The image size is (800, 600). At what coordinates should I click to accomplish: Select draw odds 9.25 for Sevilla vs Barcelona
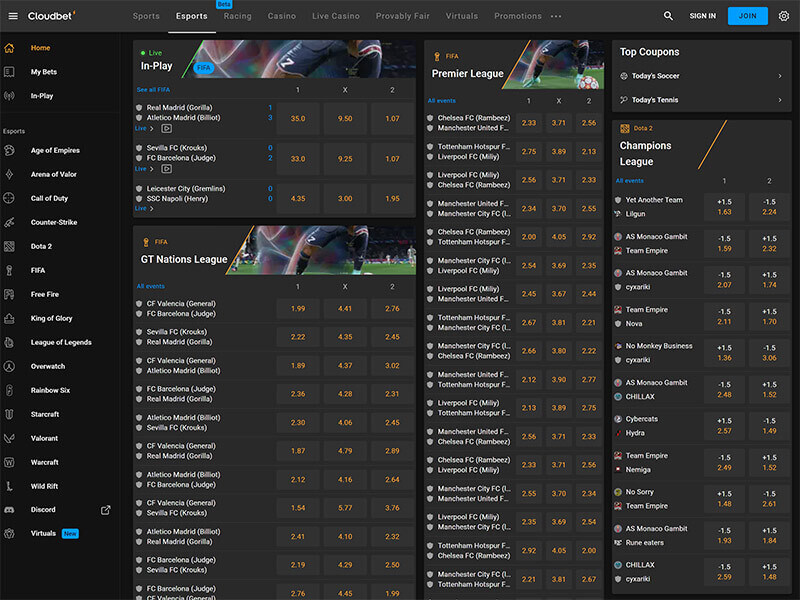[345, 159]
